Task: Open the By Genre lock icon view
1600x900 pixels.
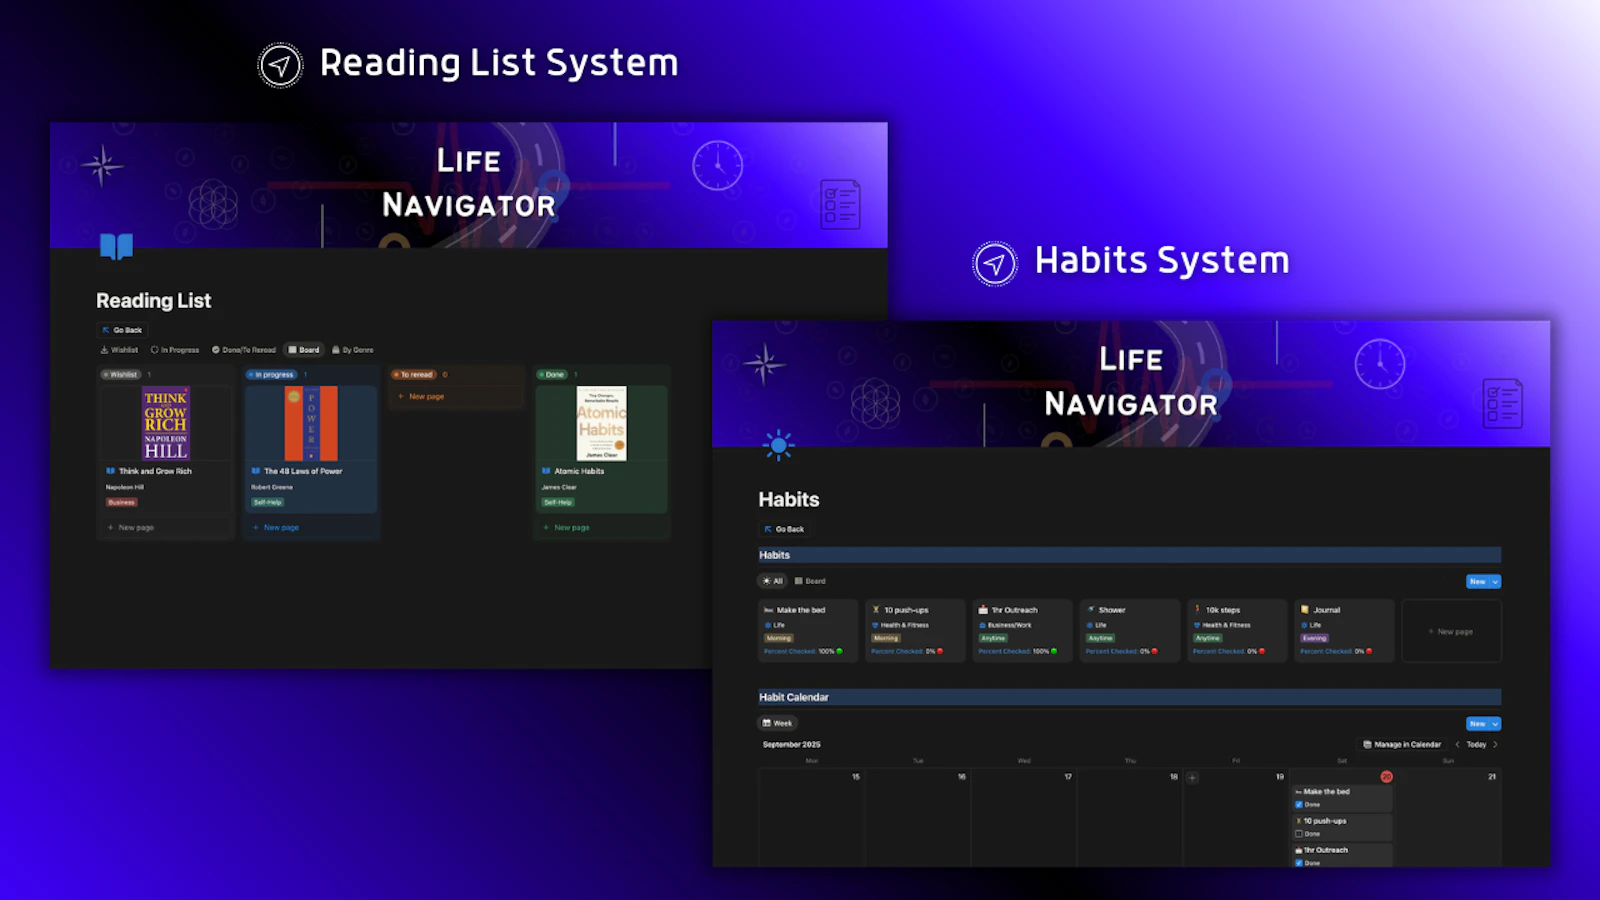Action: click(x=336, y=349)
